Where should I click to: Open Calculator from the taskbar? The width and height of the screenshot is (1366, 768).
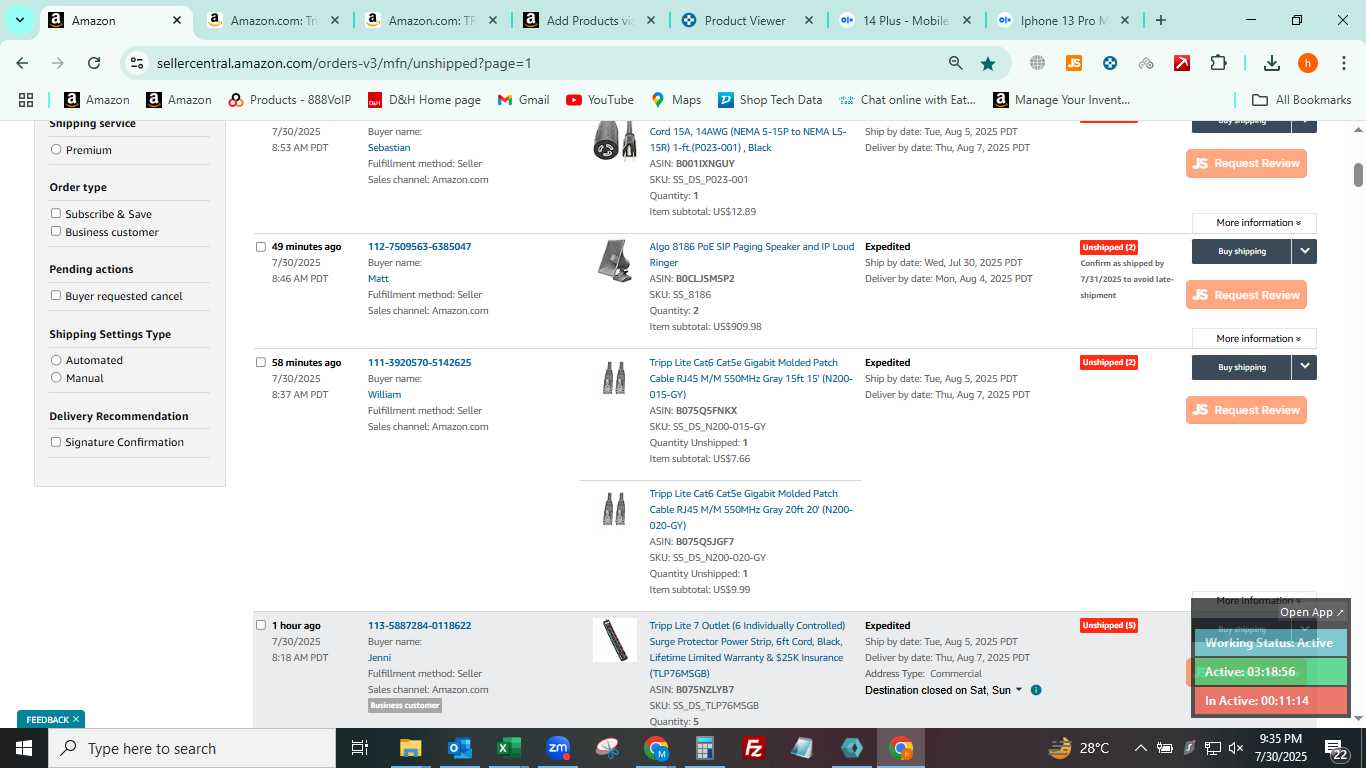[x=705, y=748]
